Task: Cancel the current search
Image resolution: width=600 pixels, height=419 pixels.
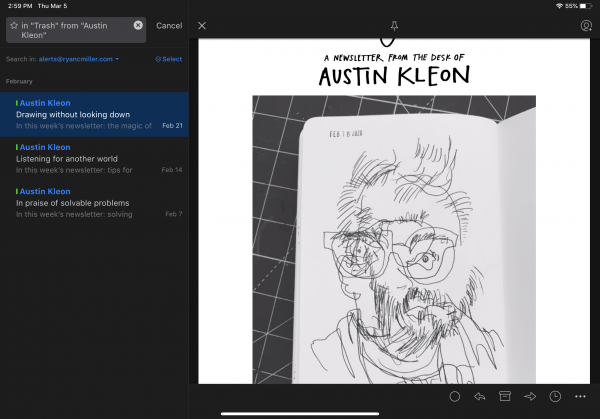Action: (169, 25)
